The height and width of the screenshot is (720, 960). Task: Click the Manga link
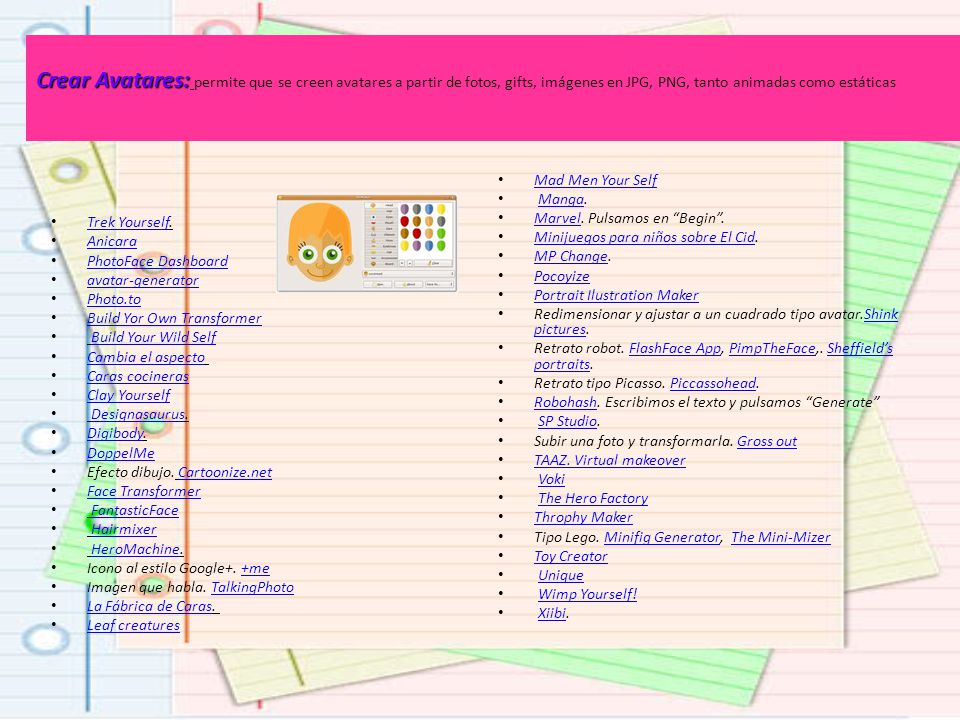[x=561, y=199]
